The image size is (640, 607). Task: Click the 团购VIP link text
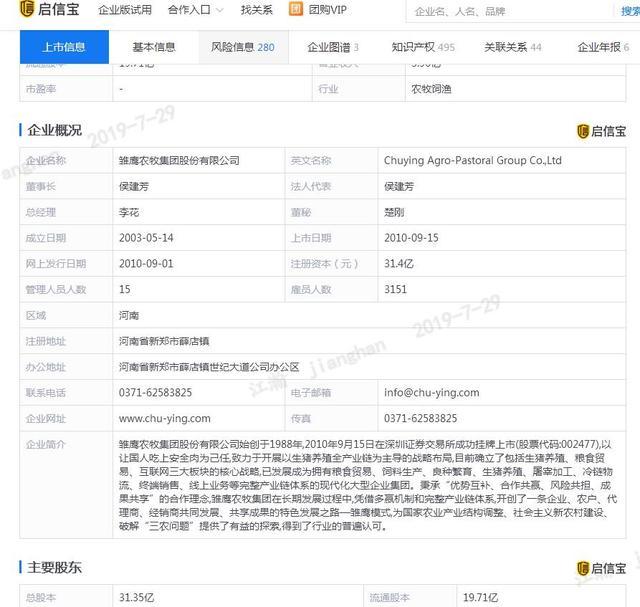click(x=328, y=10)
